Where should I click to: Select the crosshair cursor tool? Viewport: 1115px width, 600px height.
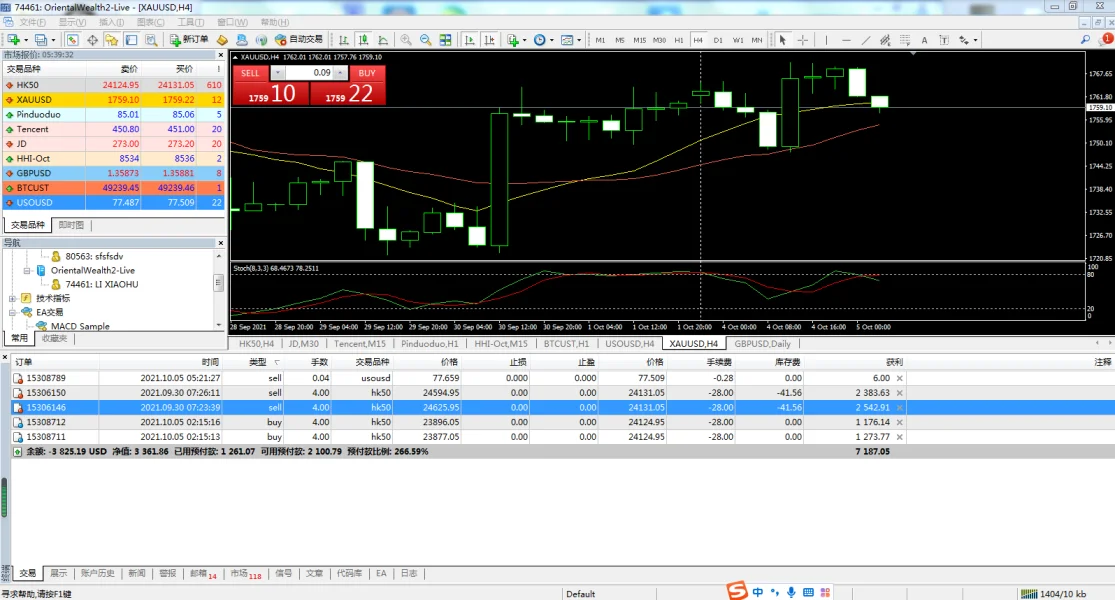802,40
